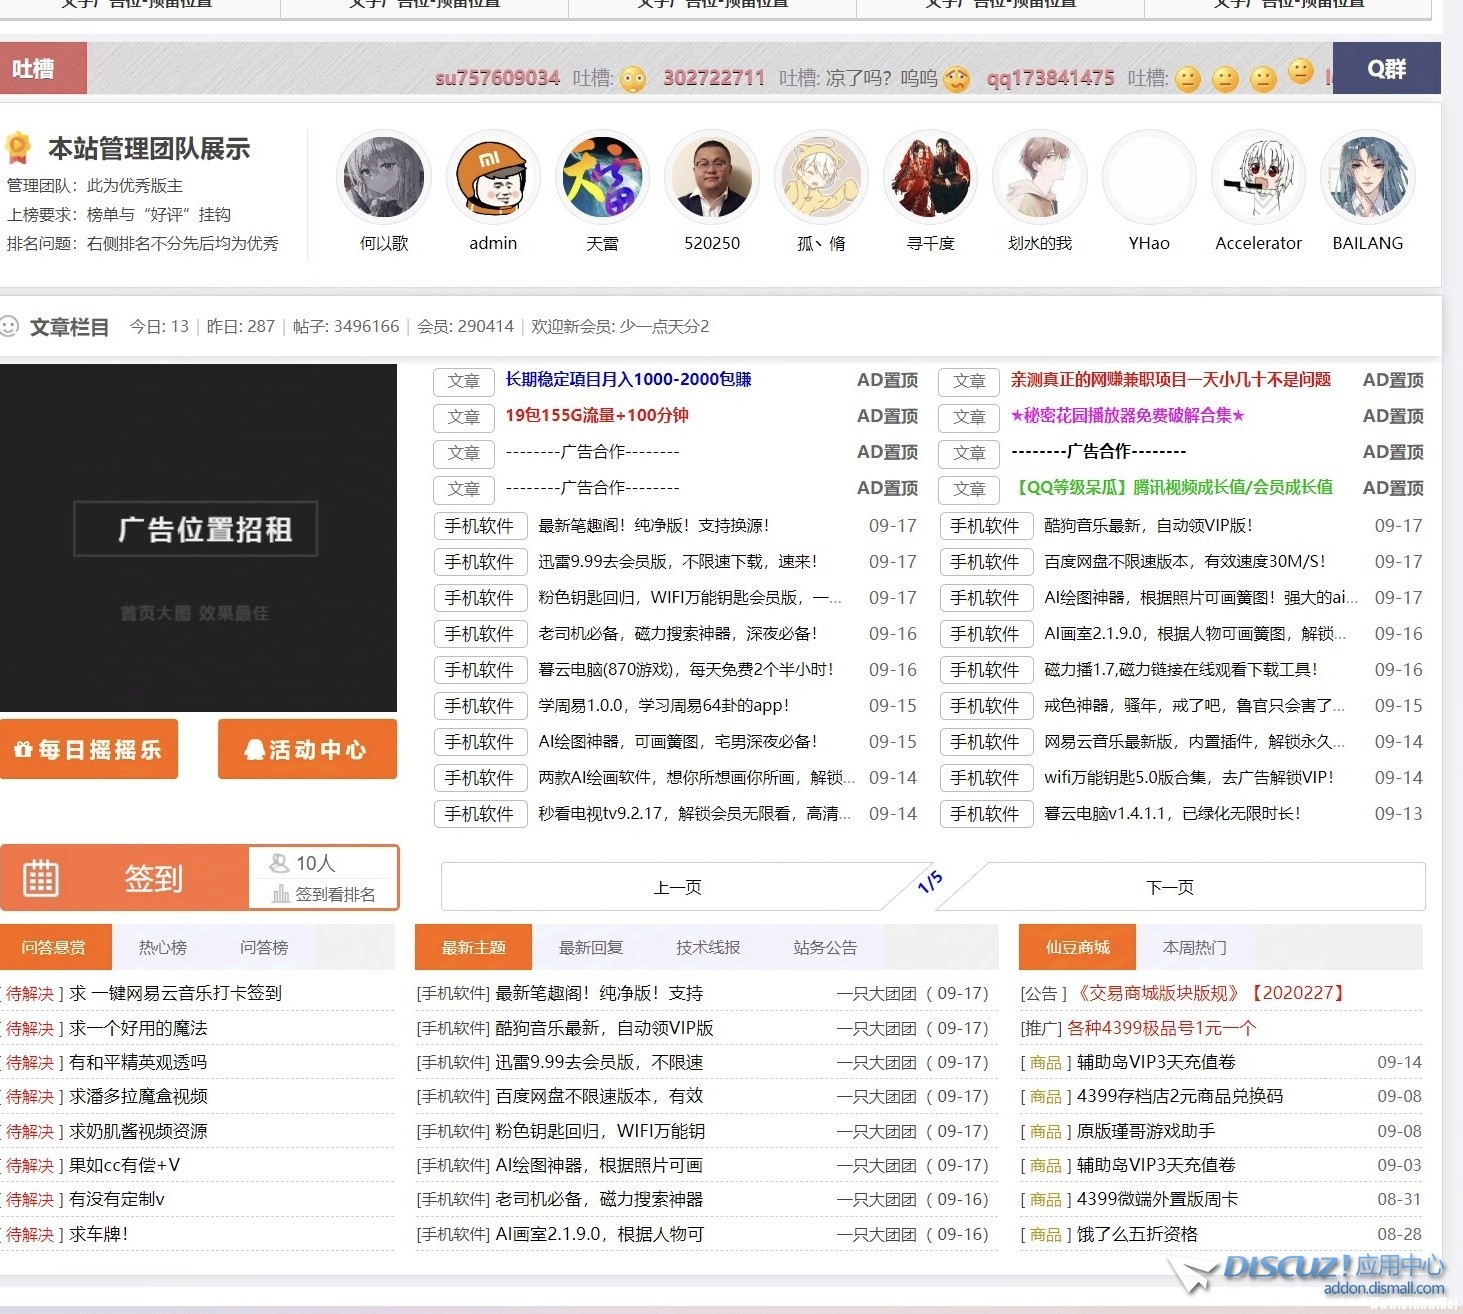Open the 寻千度 member avatar
The image size is (1463, 1314).
pos(930,178)
